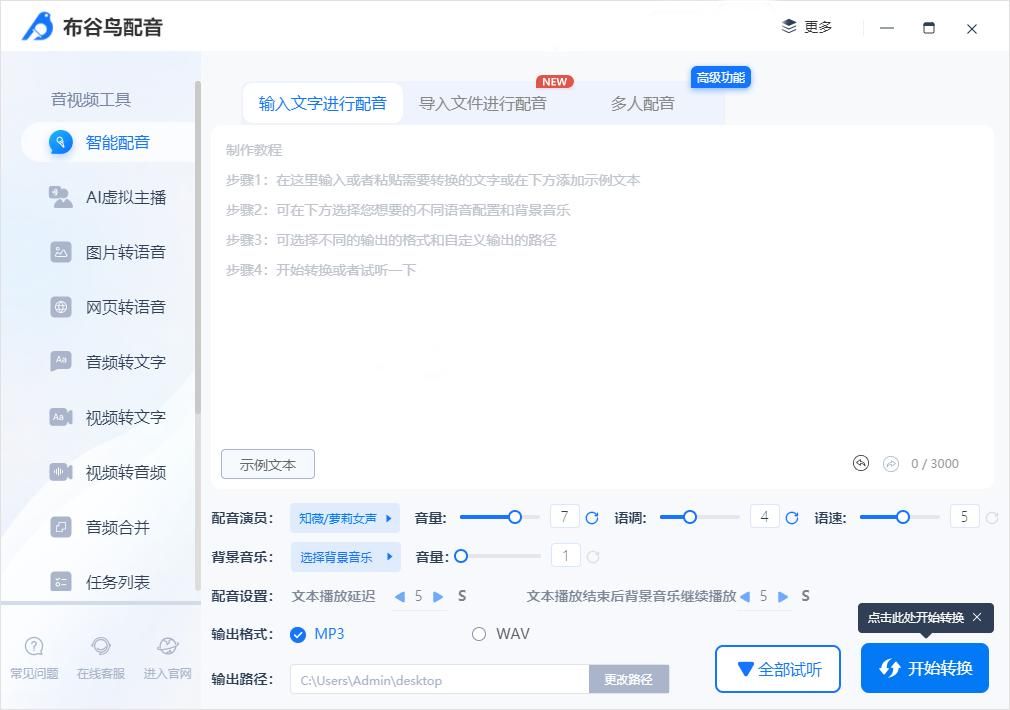Viewport: 1010px width, 710px height.
Task: Click the 布谷鸟配音 bird logo icon
Action: [37, 26]
